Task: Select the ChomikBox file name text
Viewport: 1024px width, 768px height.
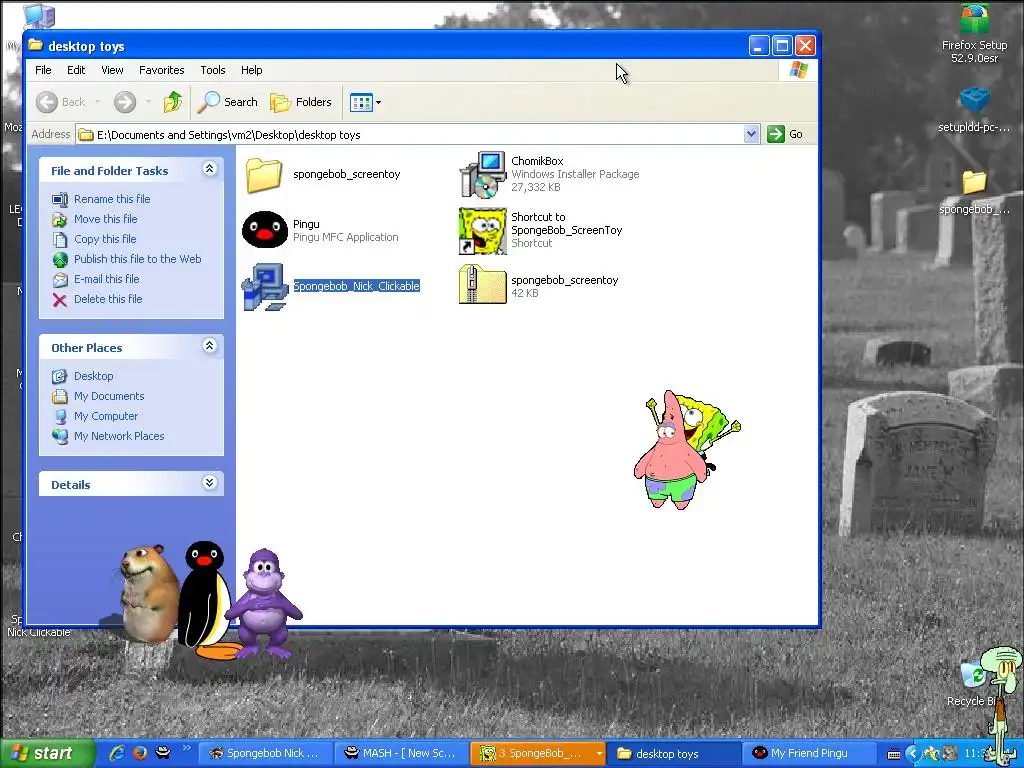Action: pos(537,161)
